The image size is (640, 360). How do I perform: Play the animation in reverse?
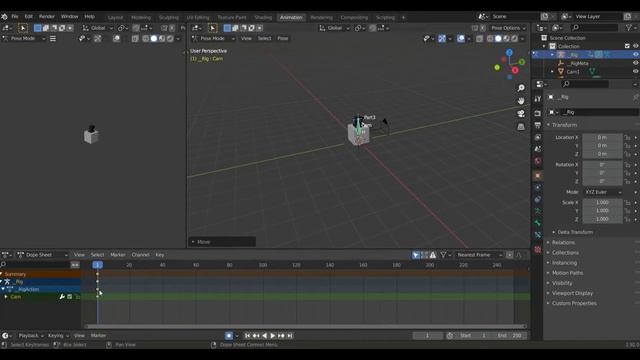(x=264, y=336)
